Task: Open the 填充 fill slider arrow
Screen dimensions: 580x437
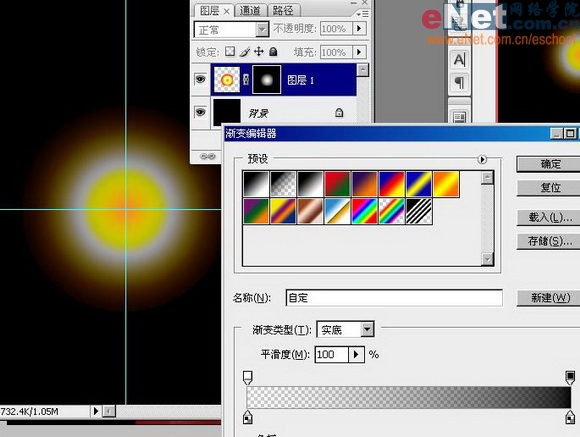Action: 359,52
